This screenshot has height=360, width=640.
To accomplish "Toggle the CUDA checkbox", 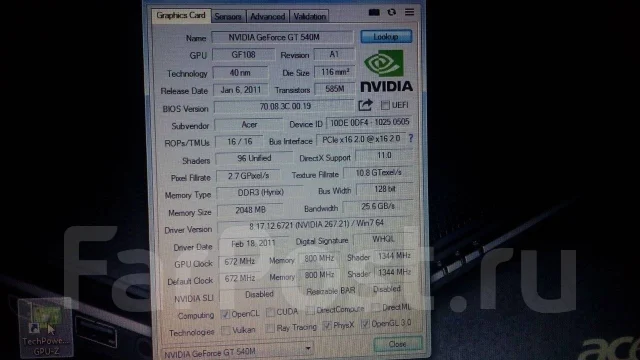I will point(270,312).
